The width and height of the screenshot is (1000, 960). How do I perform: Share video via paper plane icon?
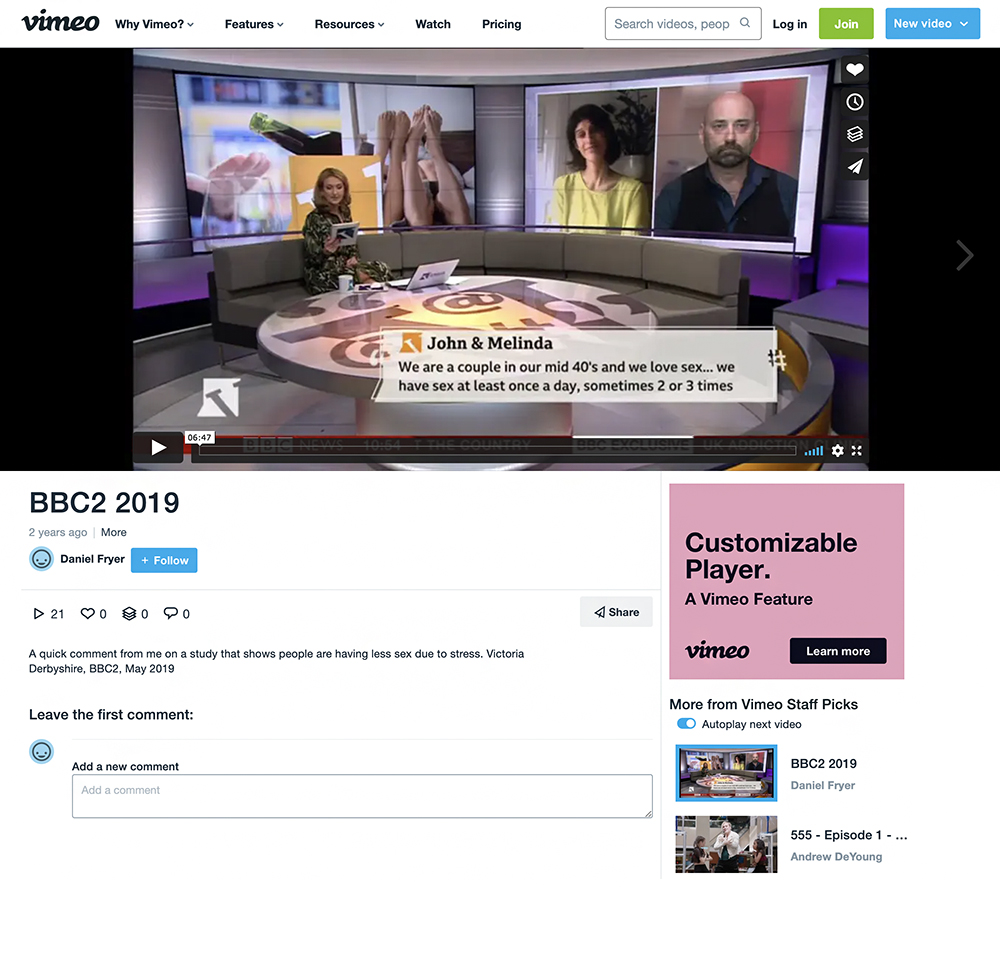coord(855,166)
